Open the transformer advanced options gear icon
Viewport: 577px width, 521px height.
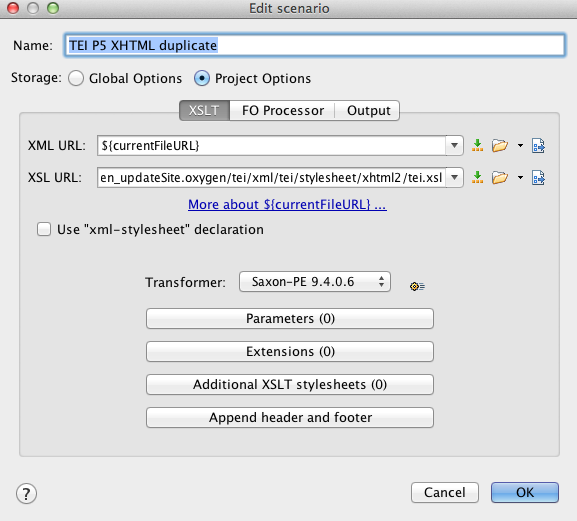(417, 286)
